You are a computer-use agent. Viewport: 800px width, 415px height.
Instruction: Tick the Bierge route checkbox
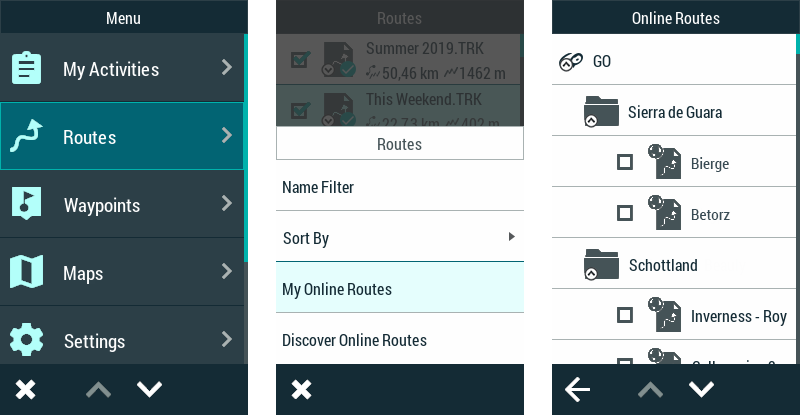[x=625, y=163]
